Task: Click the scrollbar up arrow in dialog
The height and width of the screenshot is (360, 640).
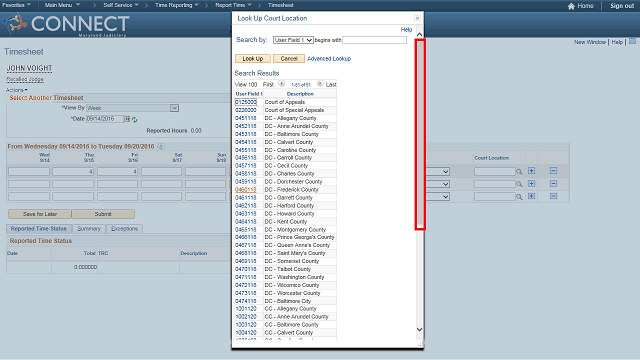Action: click(419, 35)
